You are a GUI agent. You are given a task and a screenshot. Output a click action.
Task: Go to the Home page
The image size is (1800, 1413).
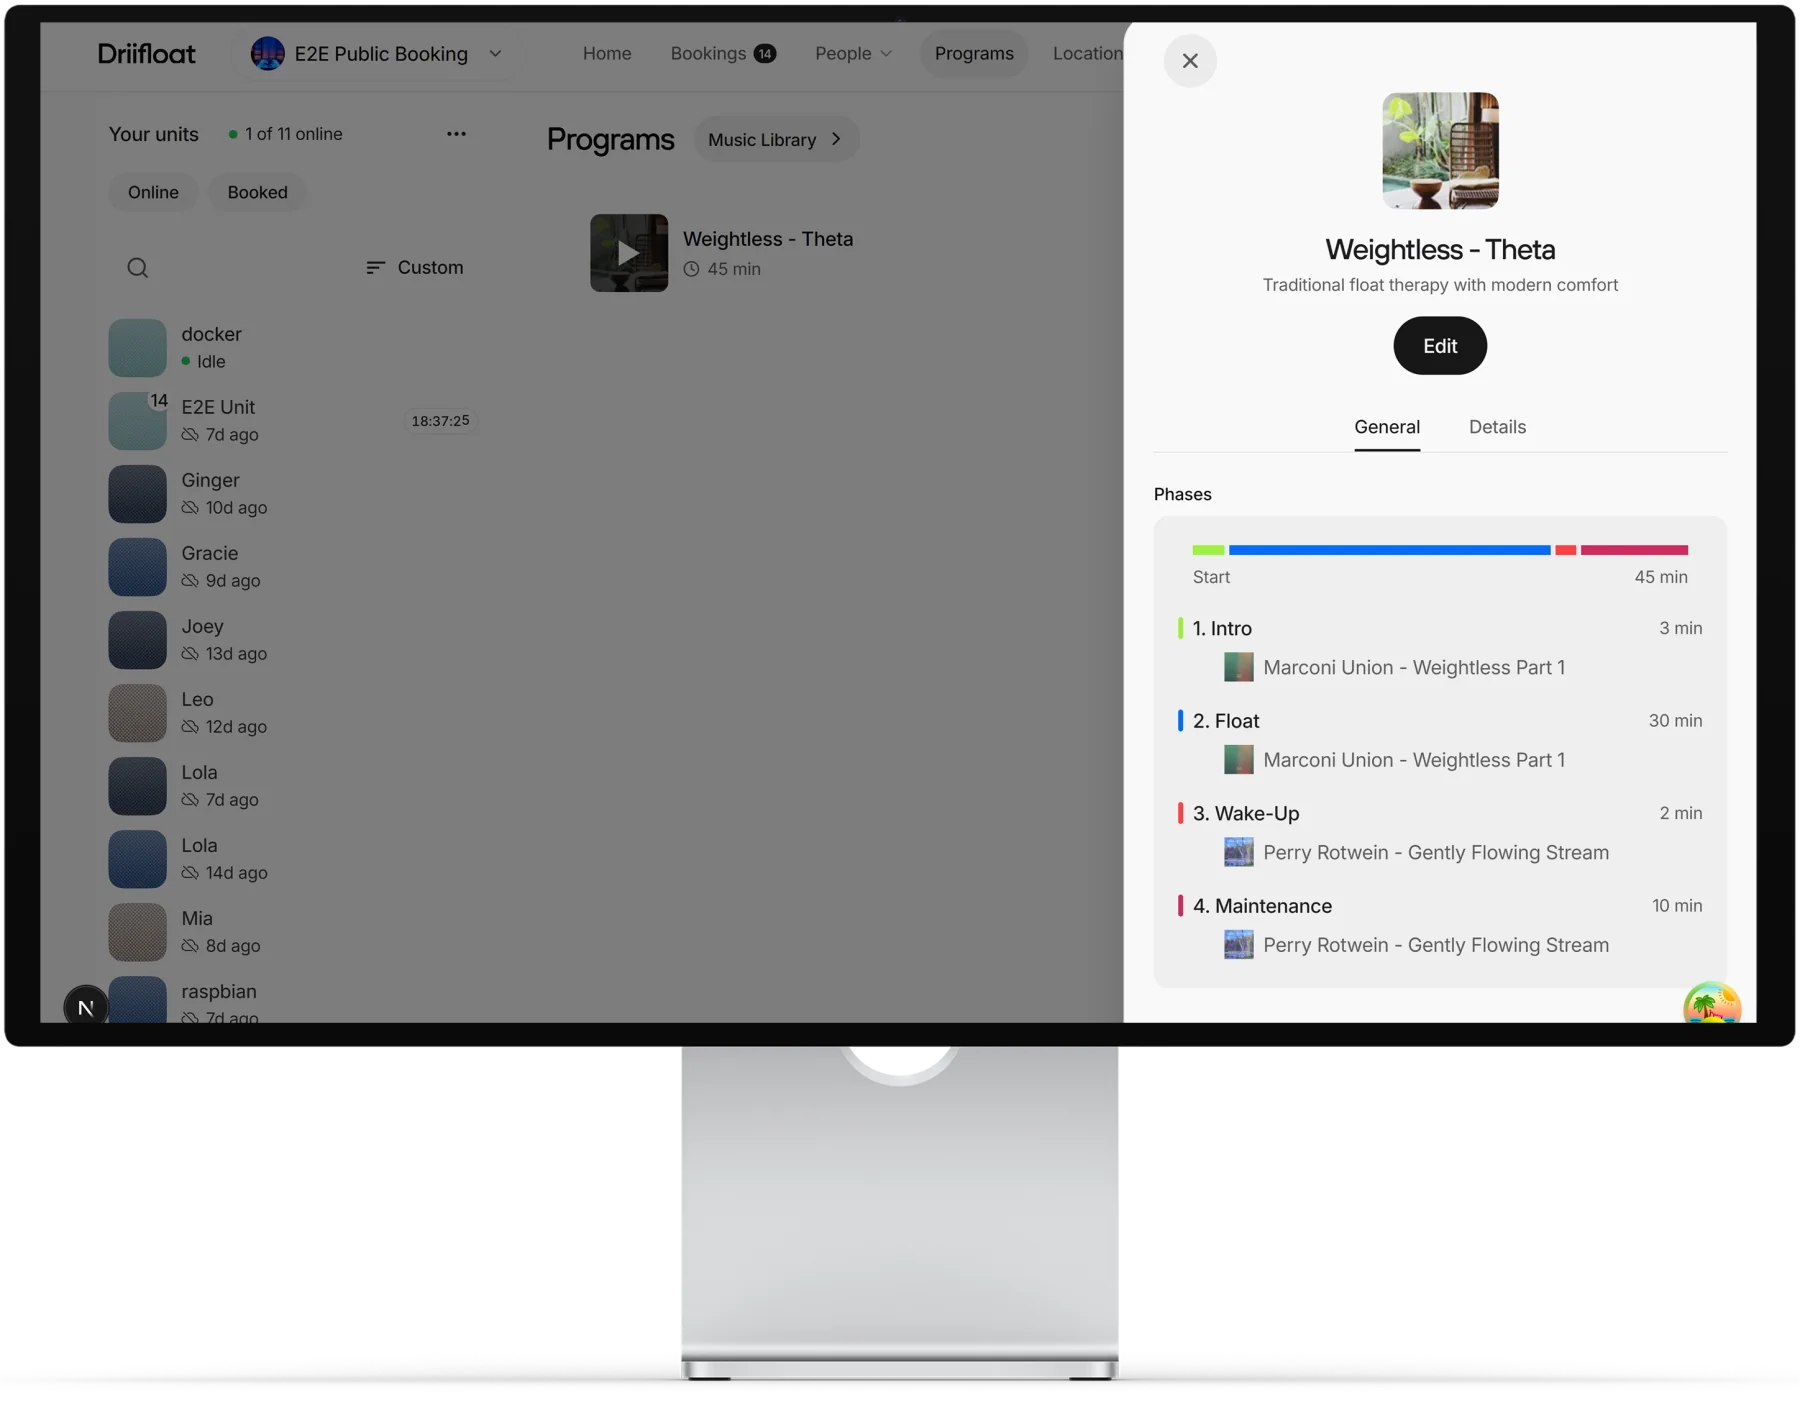click(607, 54)
